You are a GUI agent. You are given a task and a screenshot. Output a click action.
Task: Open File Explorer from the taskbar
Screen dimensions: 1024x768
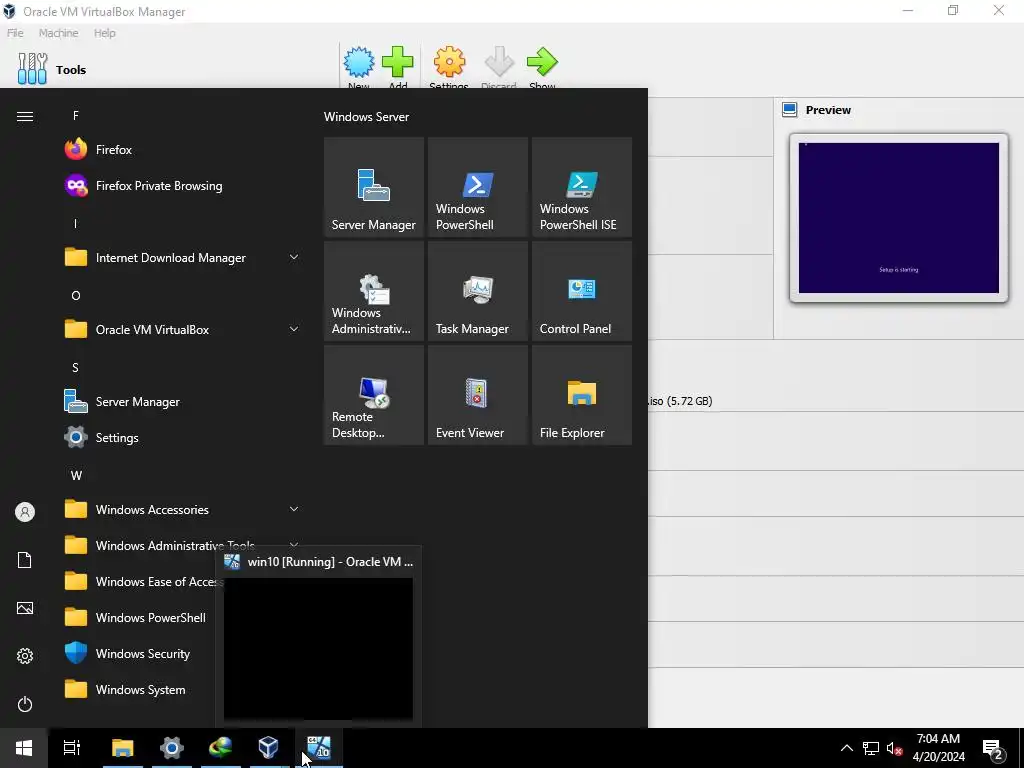[122, 748]
